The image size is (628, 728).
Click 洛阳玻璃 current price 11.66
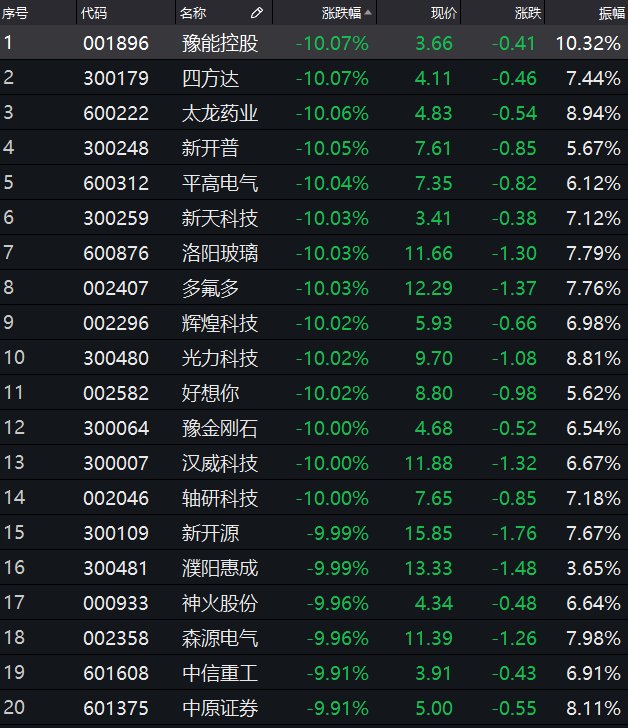(428, 254)
